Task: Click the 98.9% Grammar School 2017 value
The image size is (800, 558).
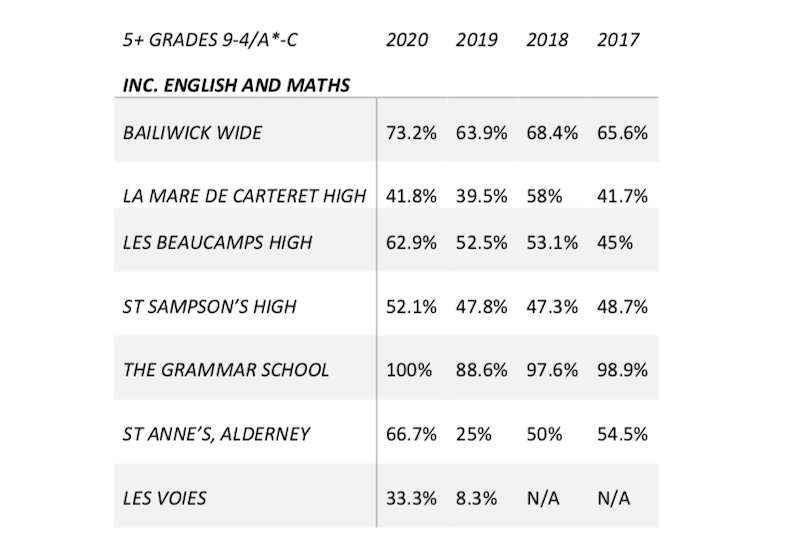Action: point(622,370)
